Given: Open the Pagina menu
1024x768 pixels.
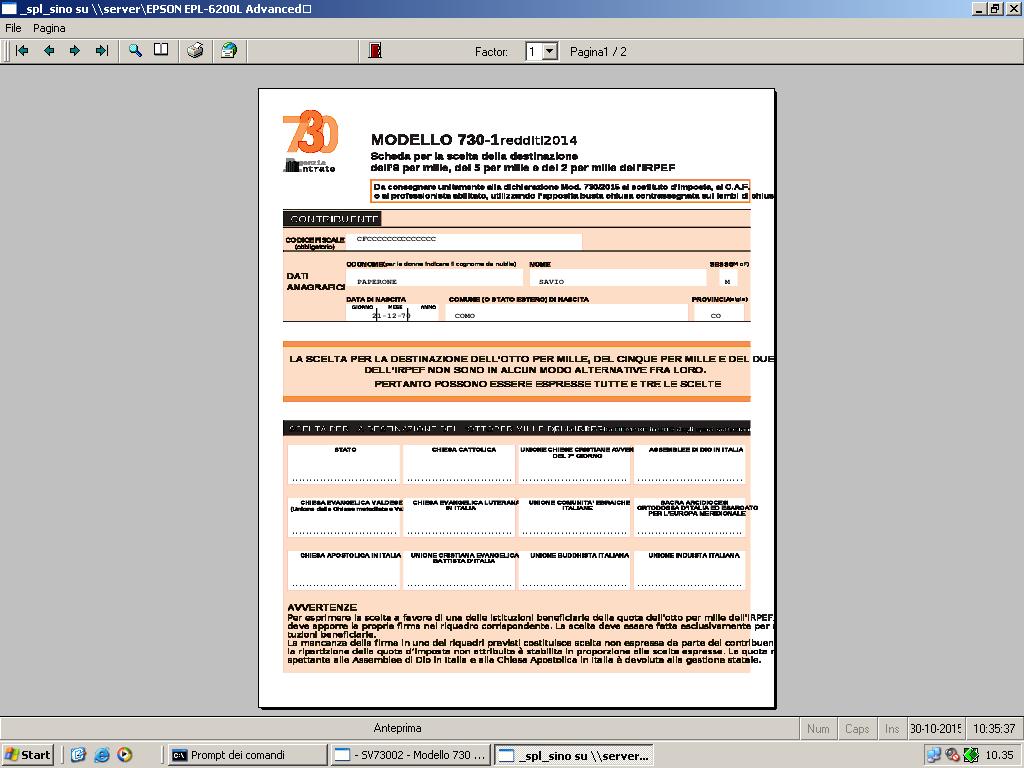Looking at the screenshot, I should 49,28.
